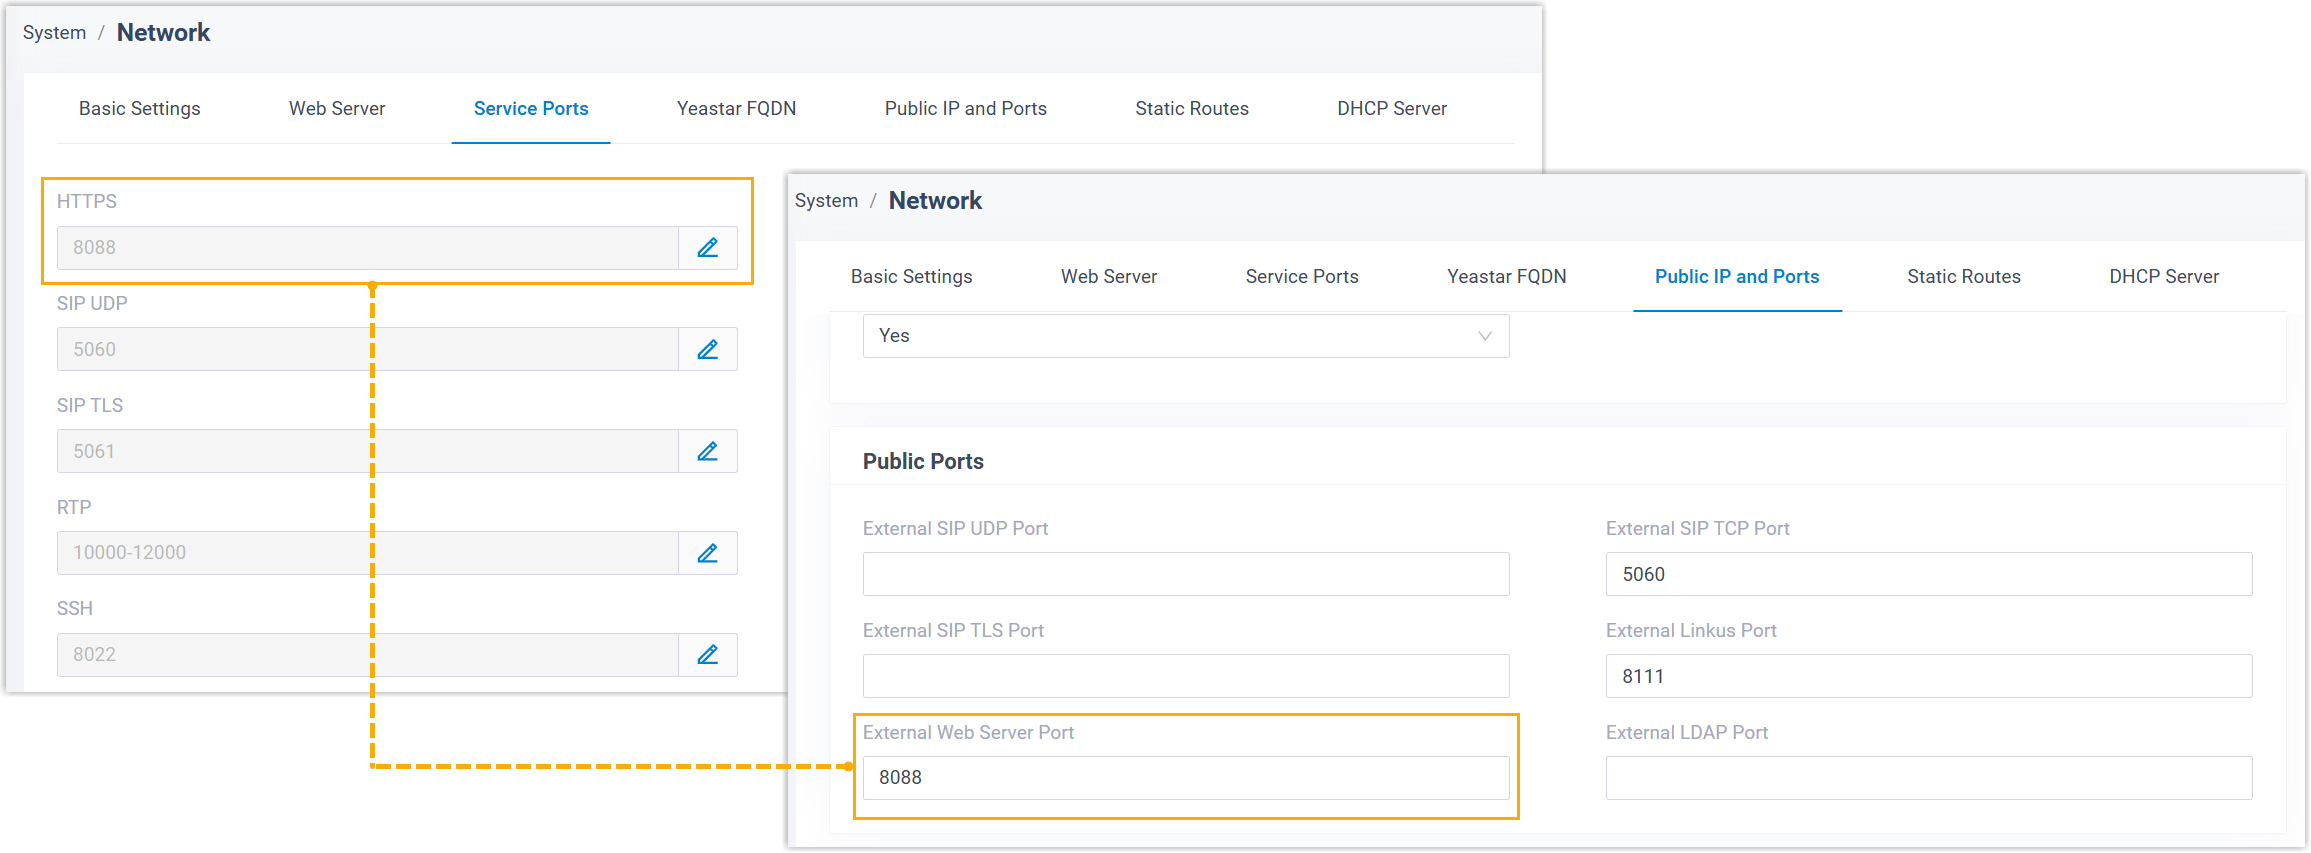Select Static Routes tab in right panel
2311x853 pixels.
point(1963,277)
